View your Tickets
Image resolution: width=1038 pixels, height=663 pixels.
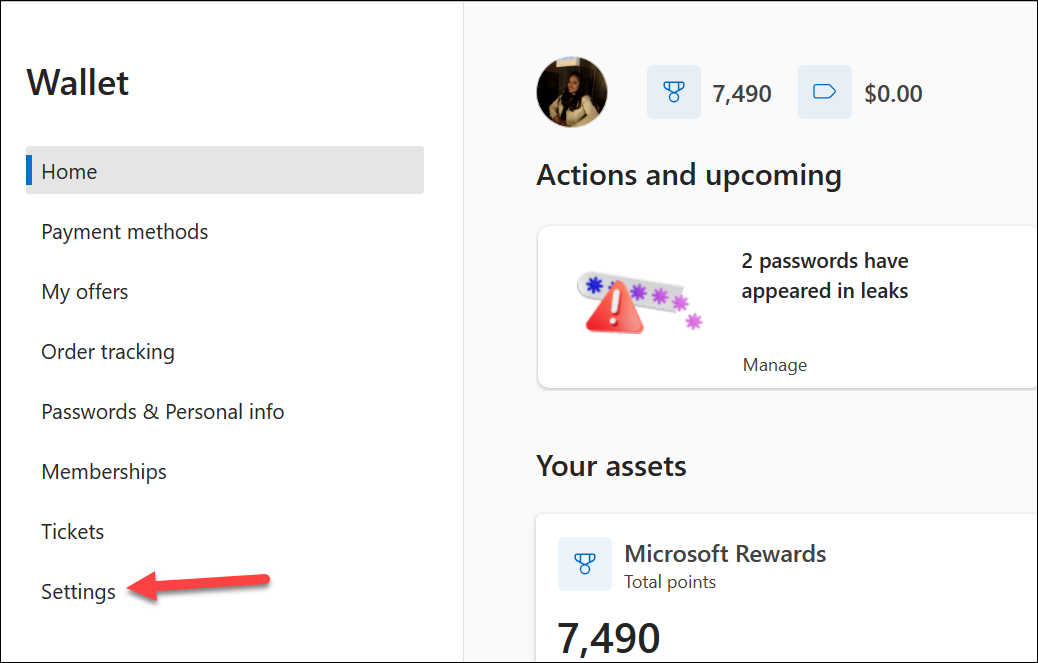pyautogui.click(x=72, y=531)
